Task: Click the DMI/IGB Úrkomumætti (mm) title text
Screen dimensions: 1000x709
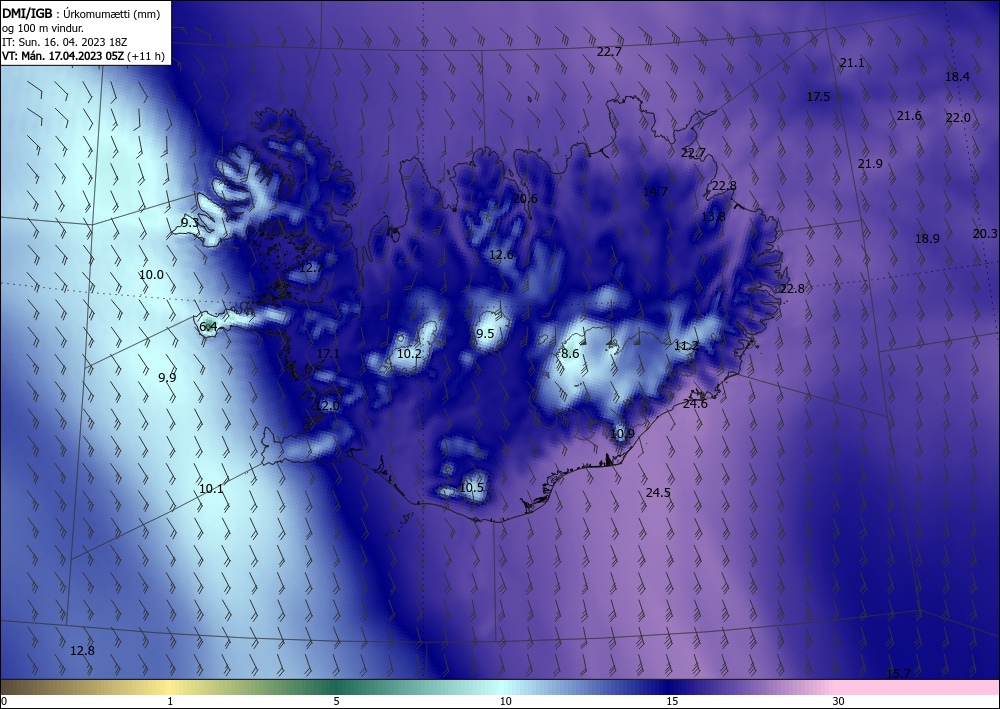Action: (x=81, y=13)
